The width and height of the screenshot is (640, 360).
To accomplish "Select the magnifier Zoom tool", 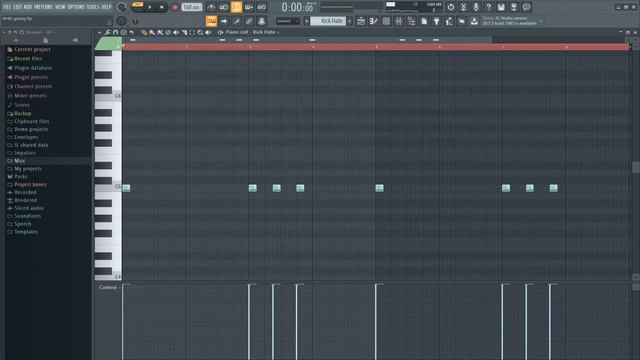I will (200, 32).
